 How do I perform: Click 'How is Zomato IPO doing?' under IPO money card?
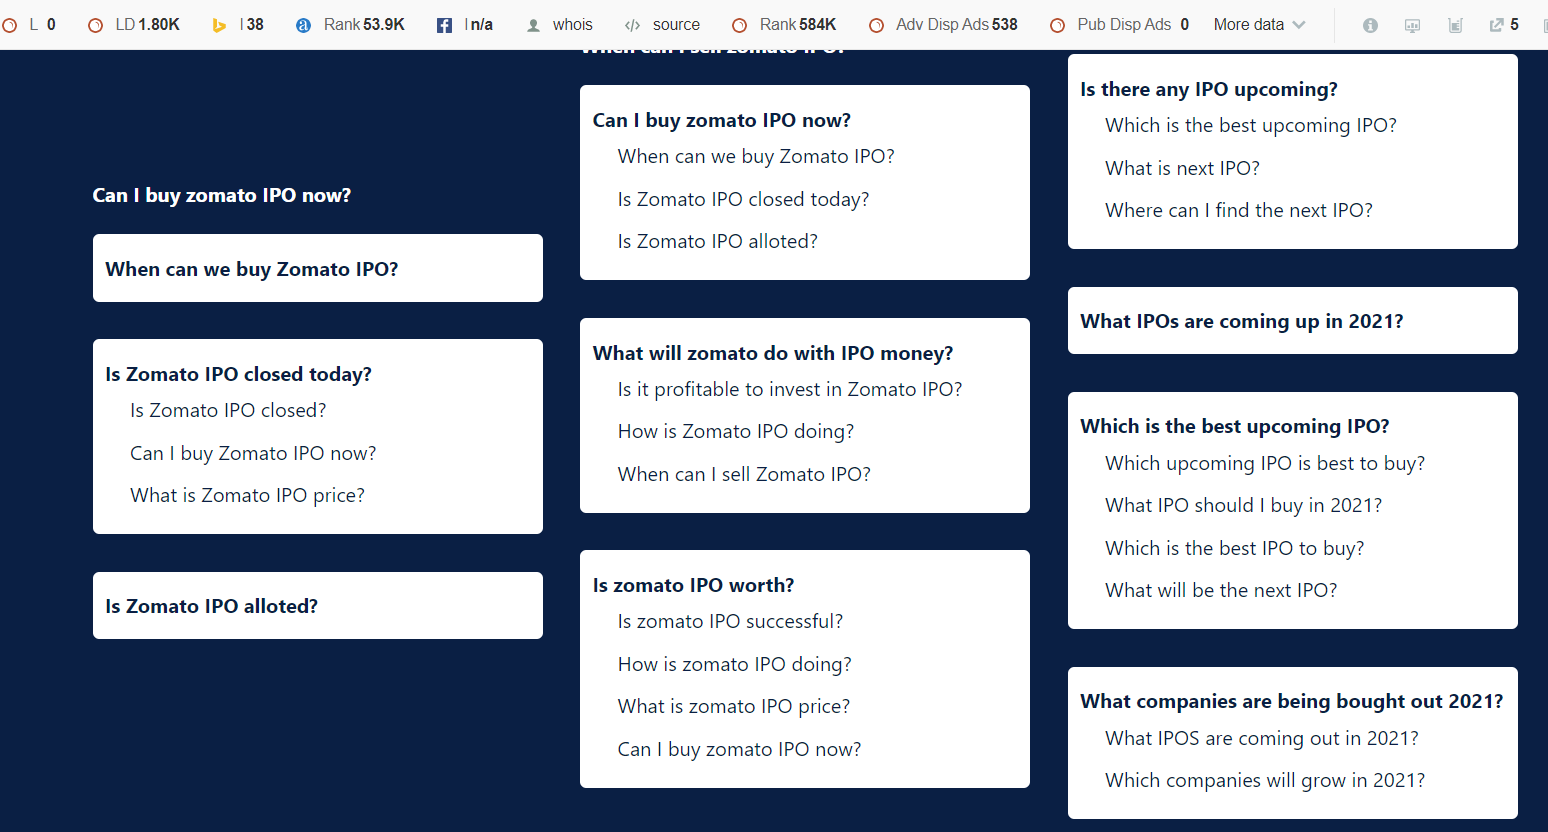tap(736, 431)
